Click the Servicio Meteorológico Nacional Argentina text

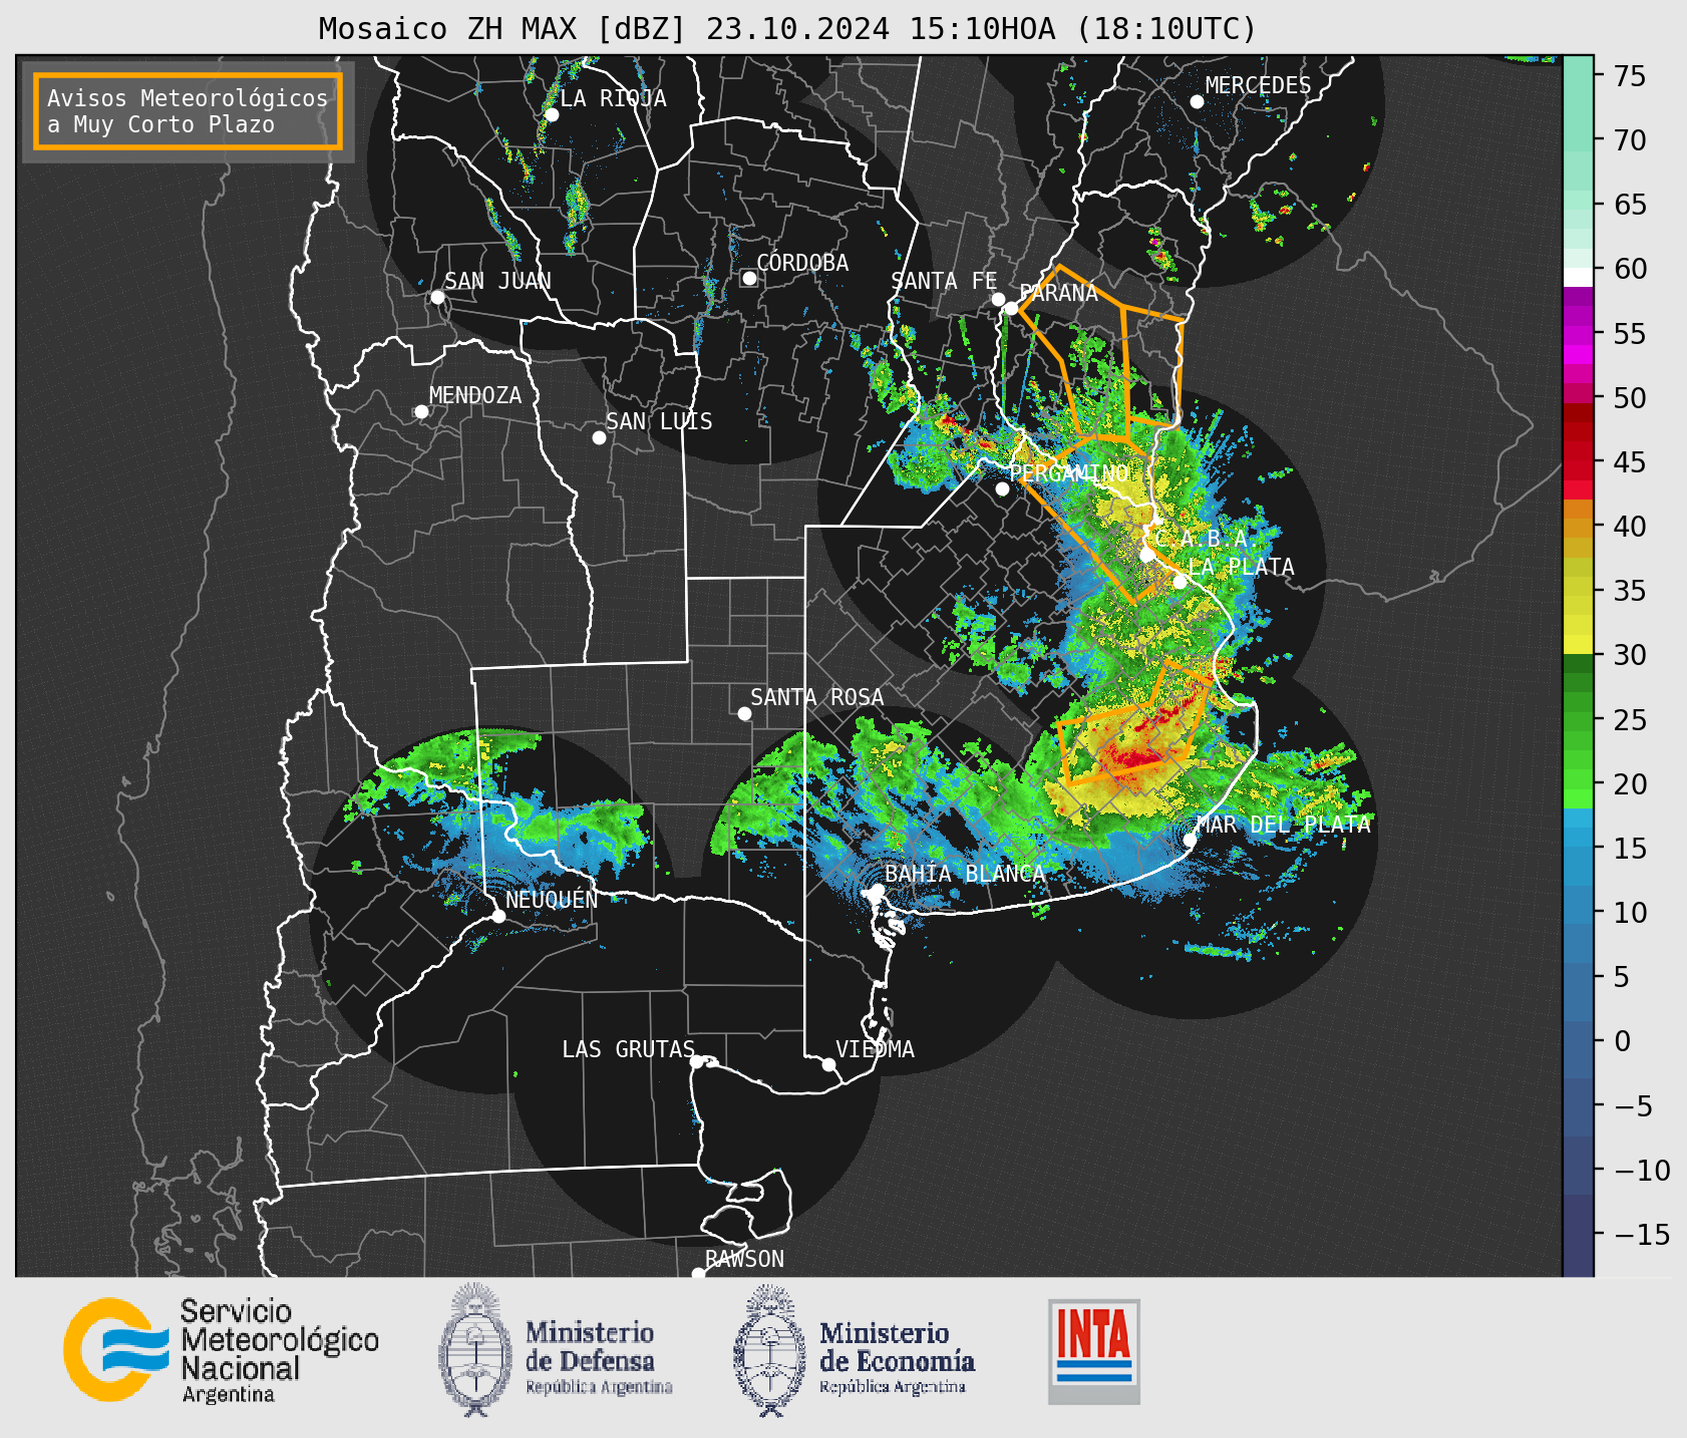[x=279, y=1351]
